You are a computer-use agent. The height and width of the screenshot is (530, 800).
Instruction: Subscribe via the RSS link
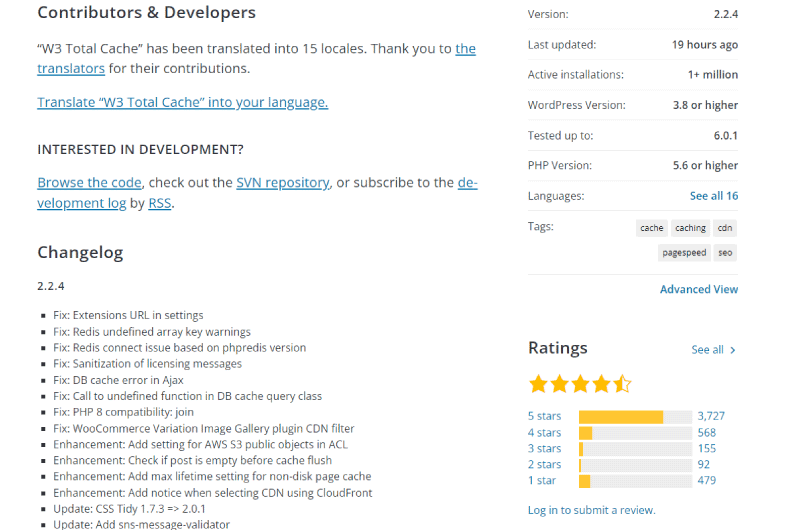[160, 203]
